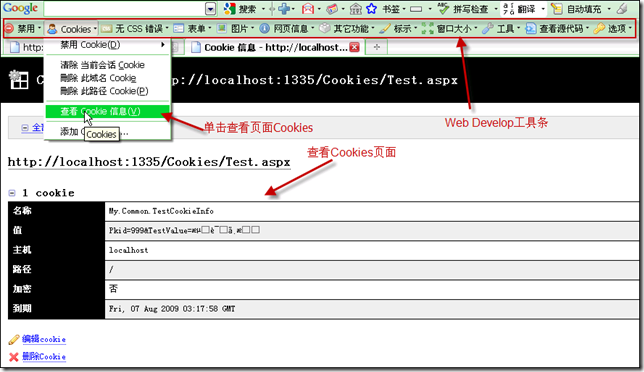Viewport: 644px width, 372px height.
Task: Click the Pkid=999&TestValue value cell
Action: pos(372,230)
